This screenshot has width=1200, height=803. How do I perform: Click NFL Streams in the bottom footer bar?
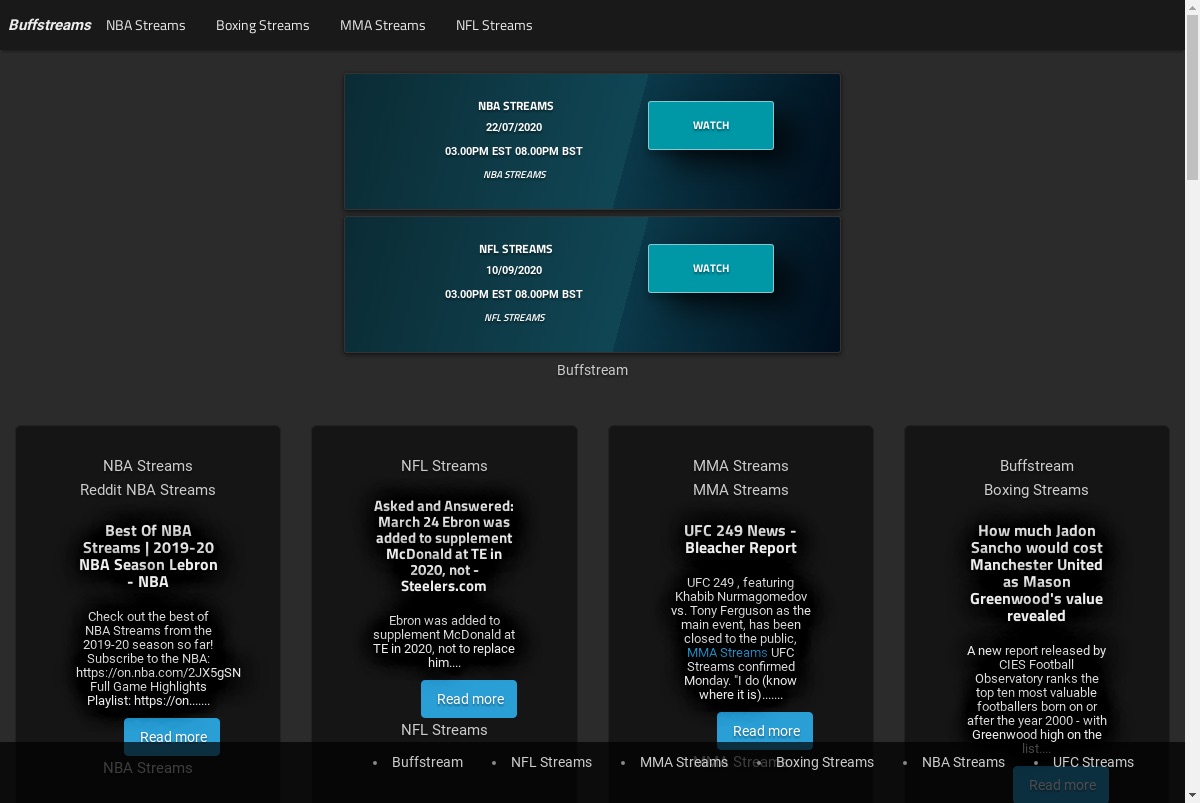(551, 762)
